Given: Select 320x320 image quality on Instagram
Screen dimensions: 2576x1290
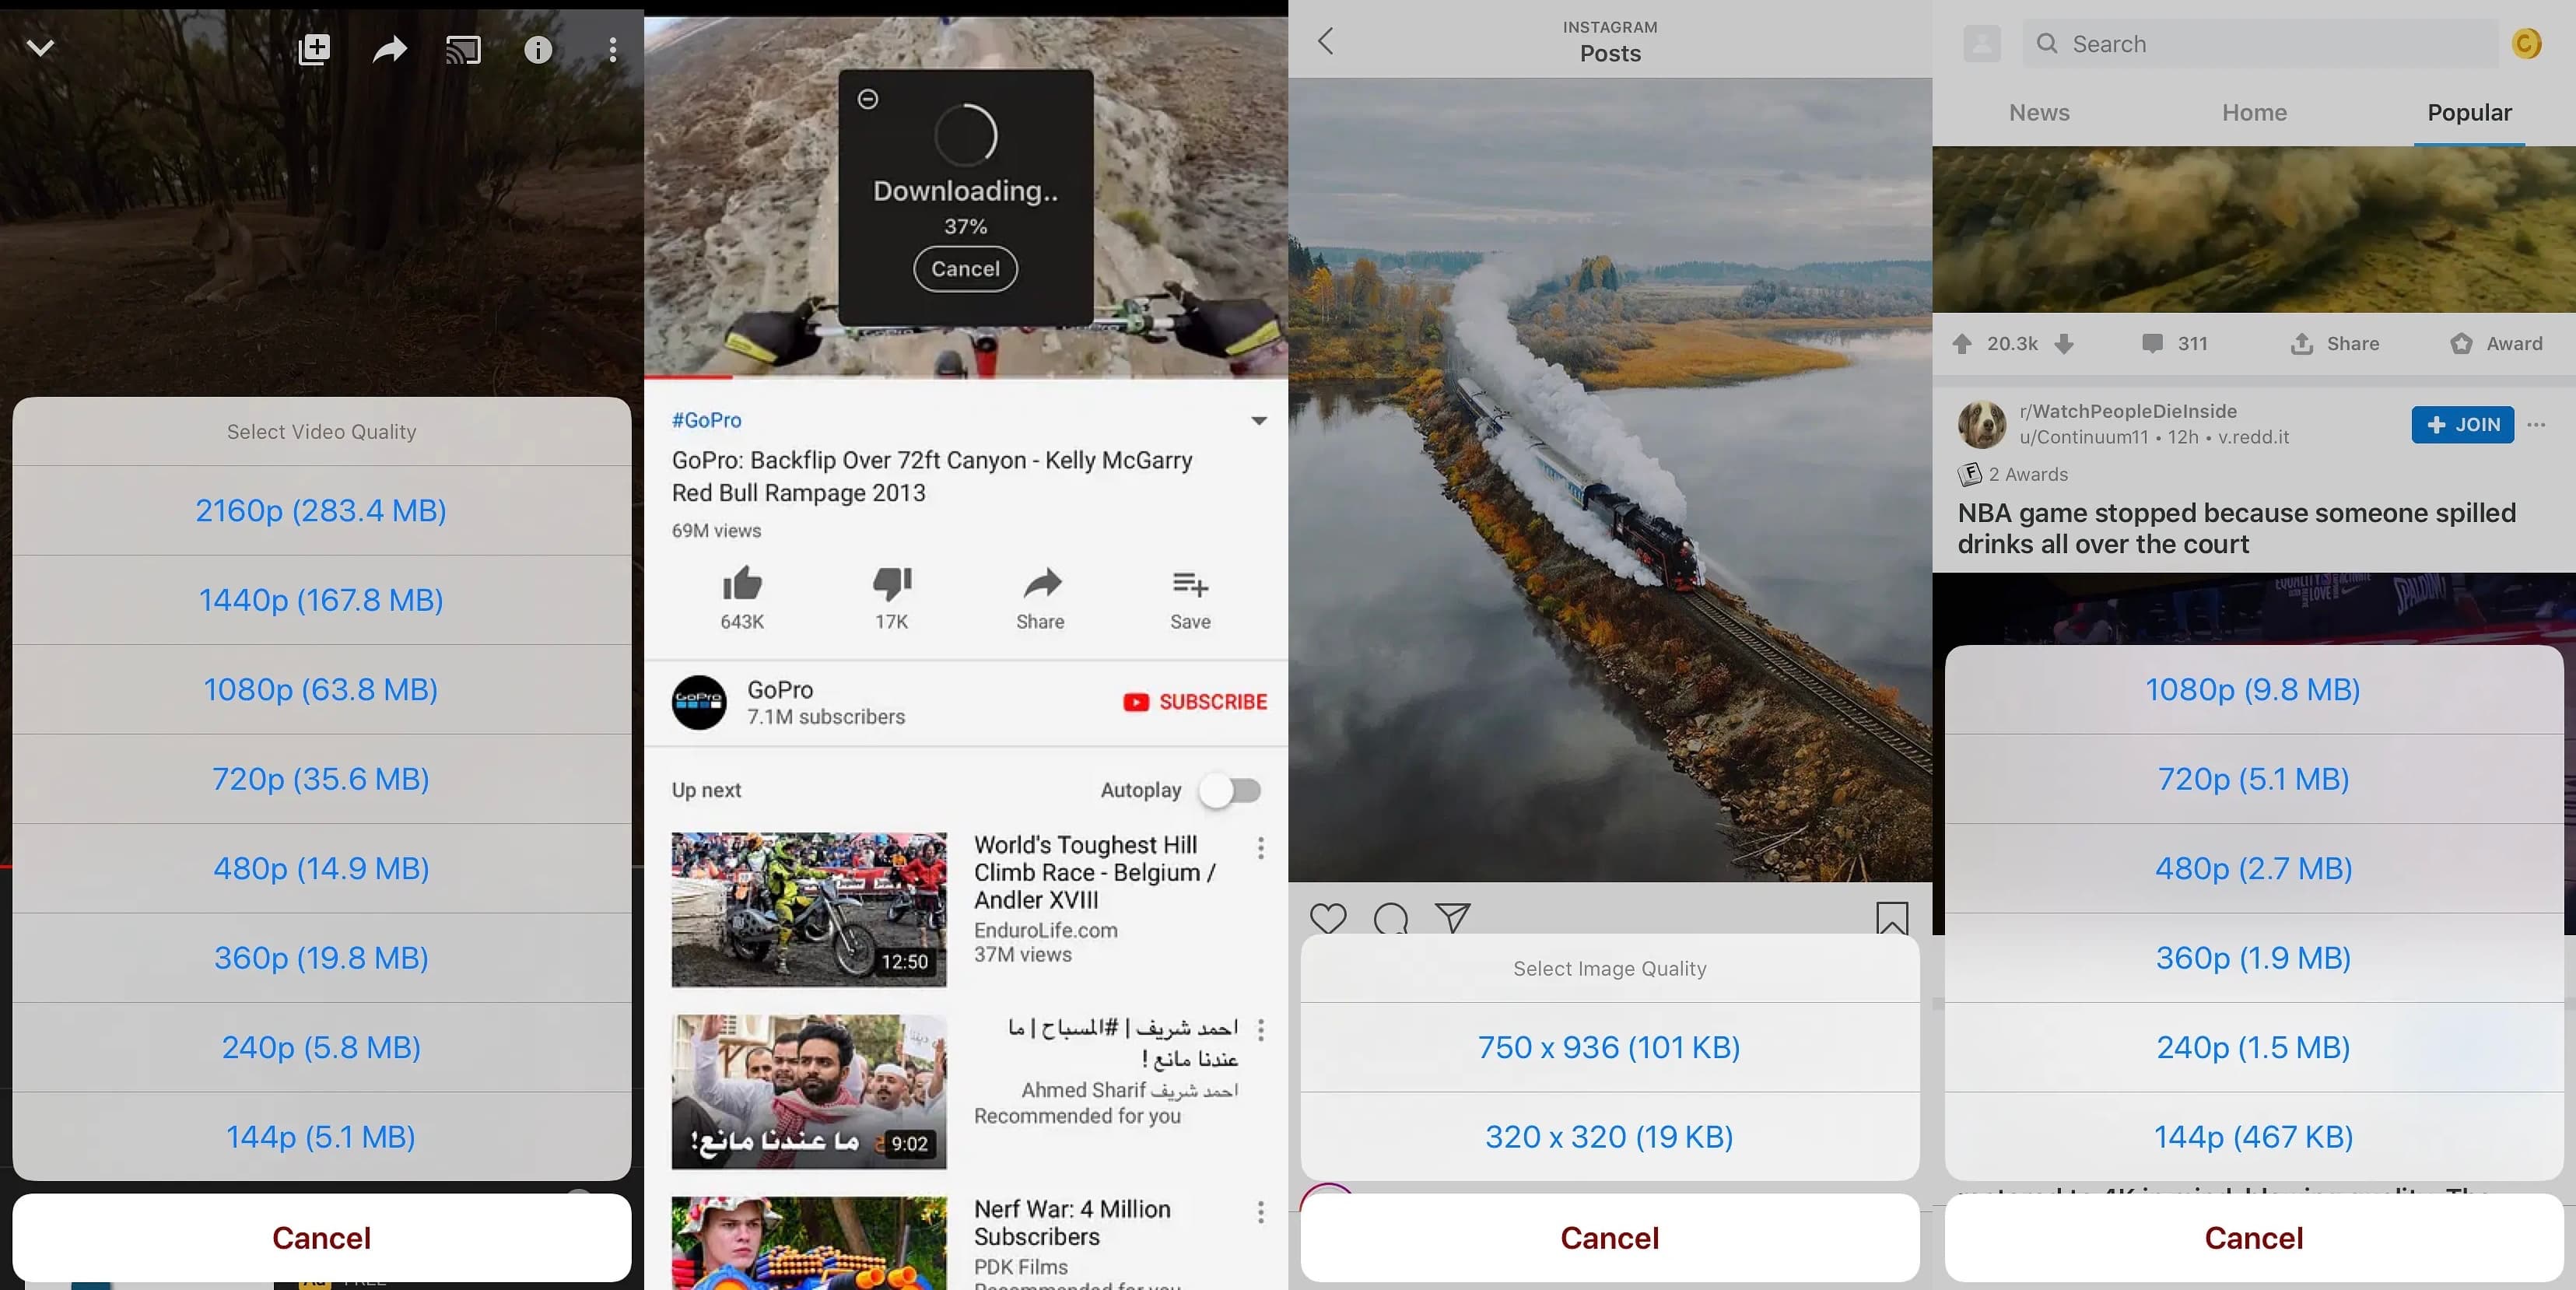Looking at the screenshot, I should pyautogui.click(x=1609, y=1135).
